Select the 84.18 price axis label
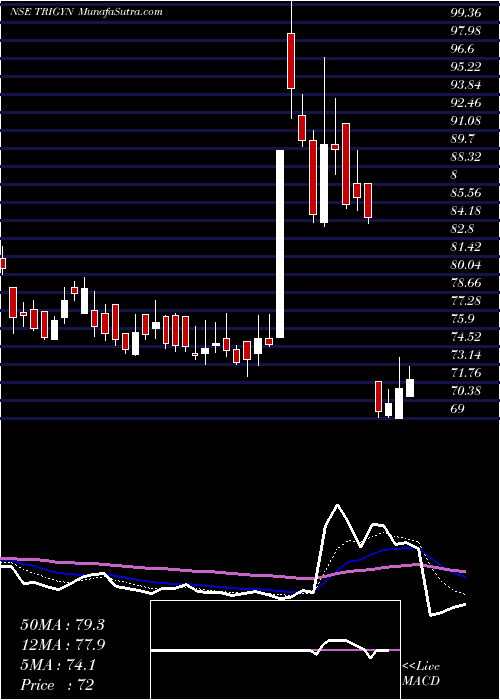The height and width of the screenshot is (700, 500). pyautogui.click(x=466, y=211)
